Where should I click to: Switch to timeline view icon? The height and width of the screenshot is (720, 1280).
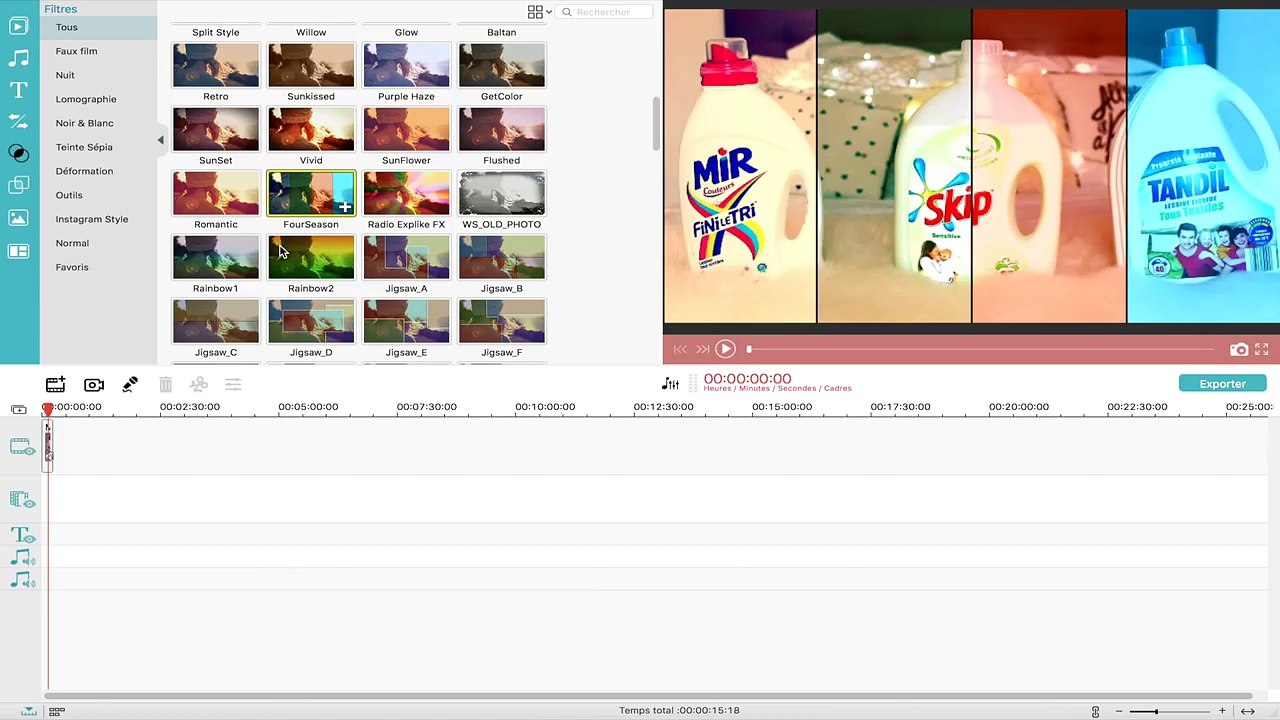point(29,711)
